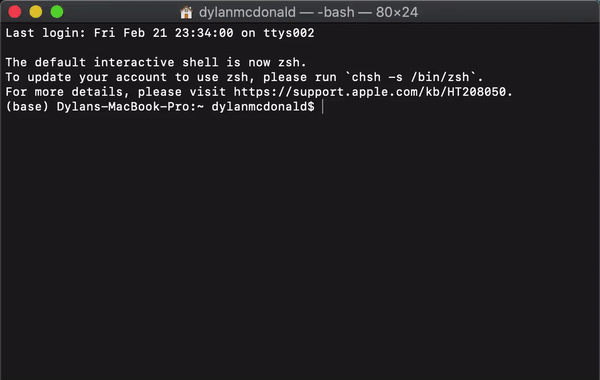Click the "Fri Feb 21" date text
600x380 pixels.
[130, 33]
